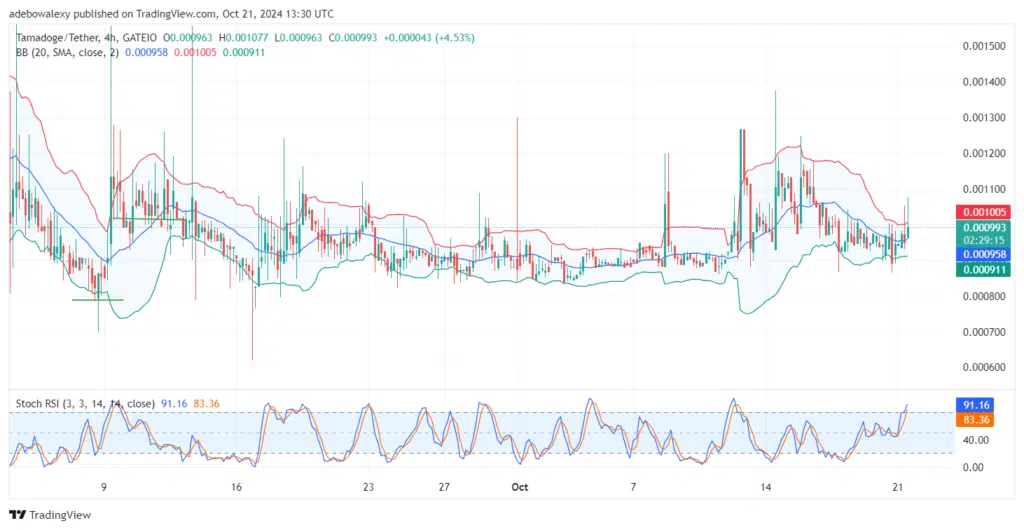Click the 0.000800 price scale label
The height and width of the screenshot is (530, 1024).
point(983,296)
